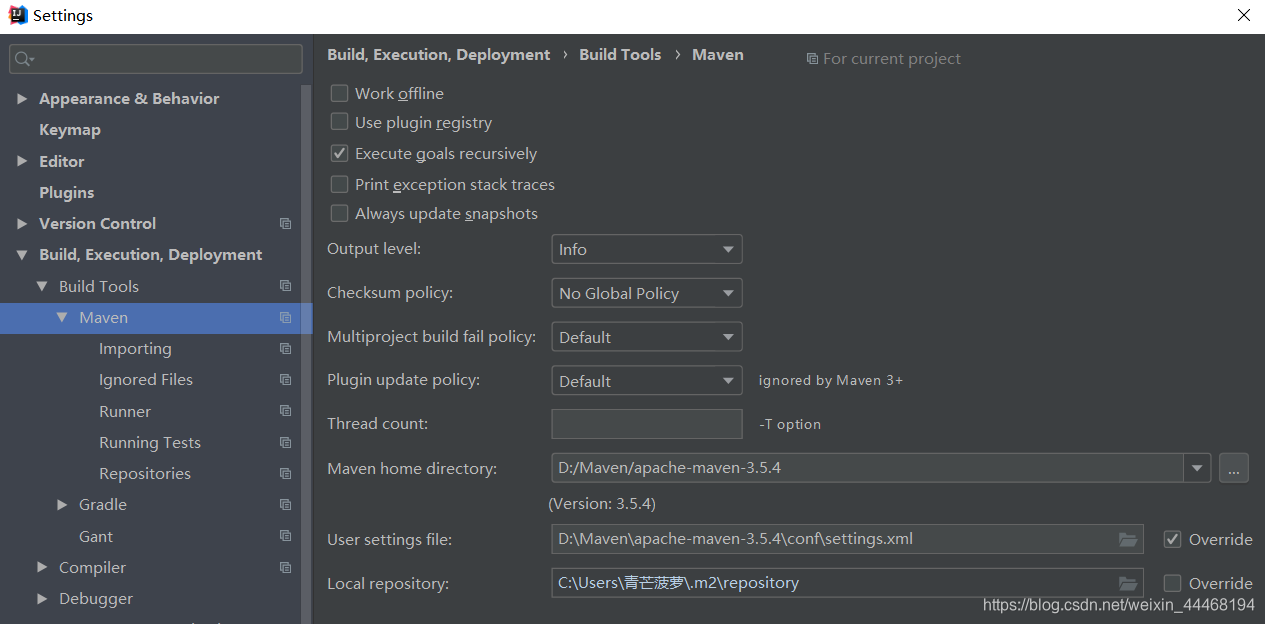Open folder picker for Local repository path
The width and height of the screenshot is (1265, 624).
tap(1128, 582)
